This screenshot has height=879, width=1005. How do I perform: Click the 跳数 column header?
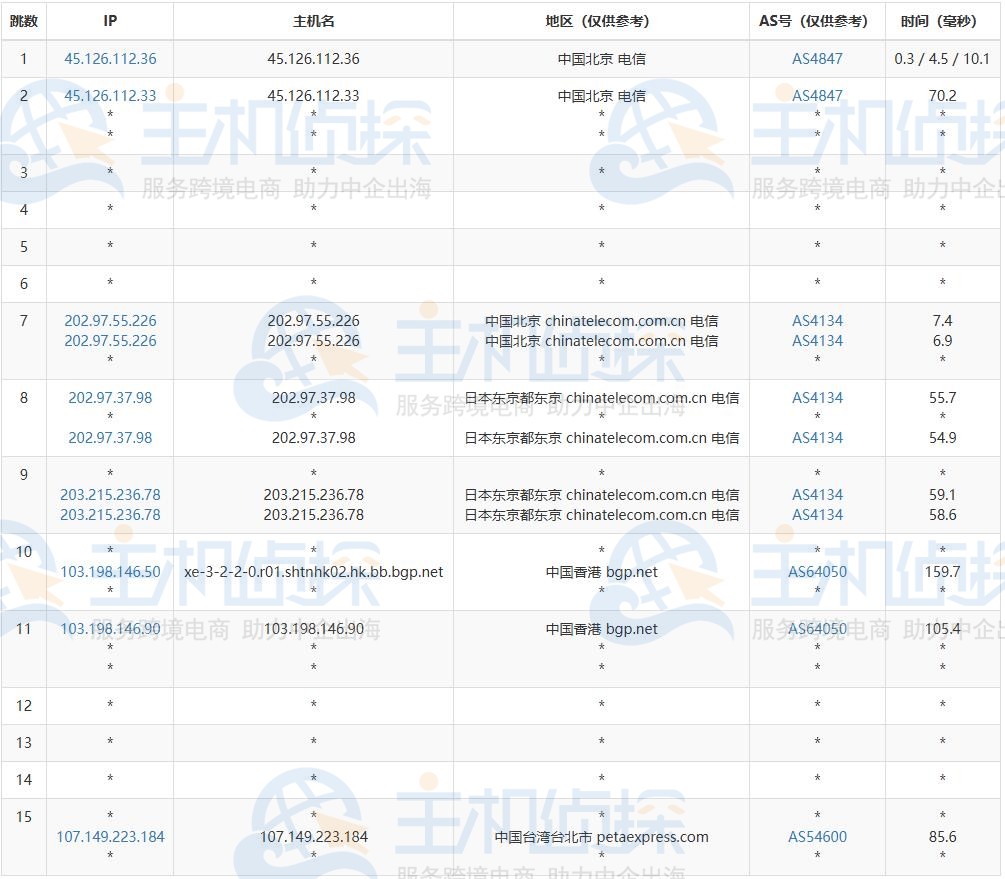(x=23, y=21)
